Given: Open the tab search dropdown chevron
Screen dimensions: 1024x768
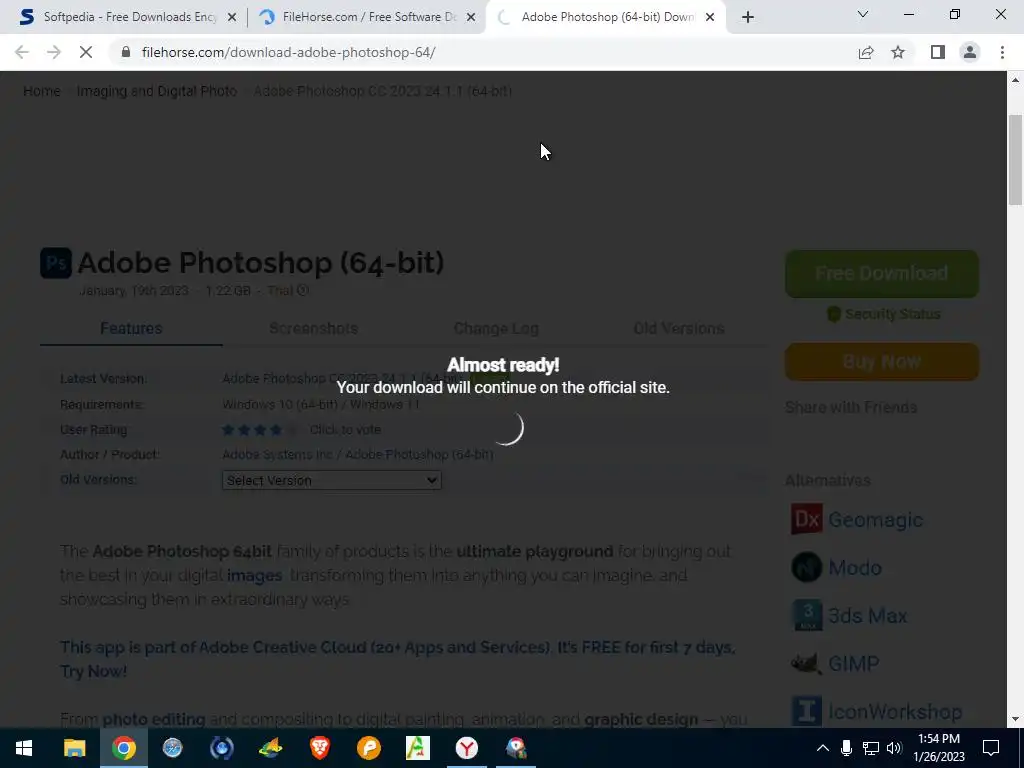Looking at the screenshot, I should [863, 14].
